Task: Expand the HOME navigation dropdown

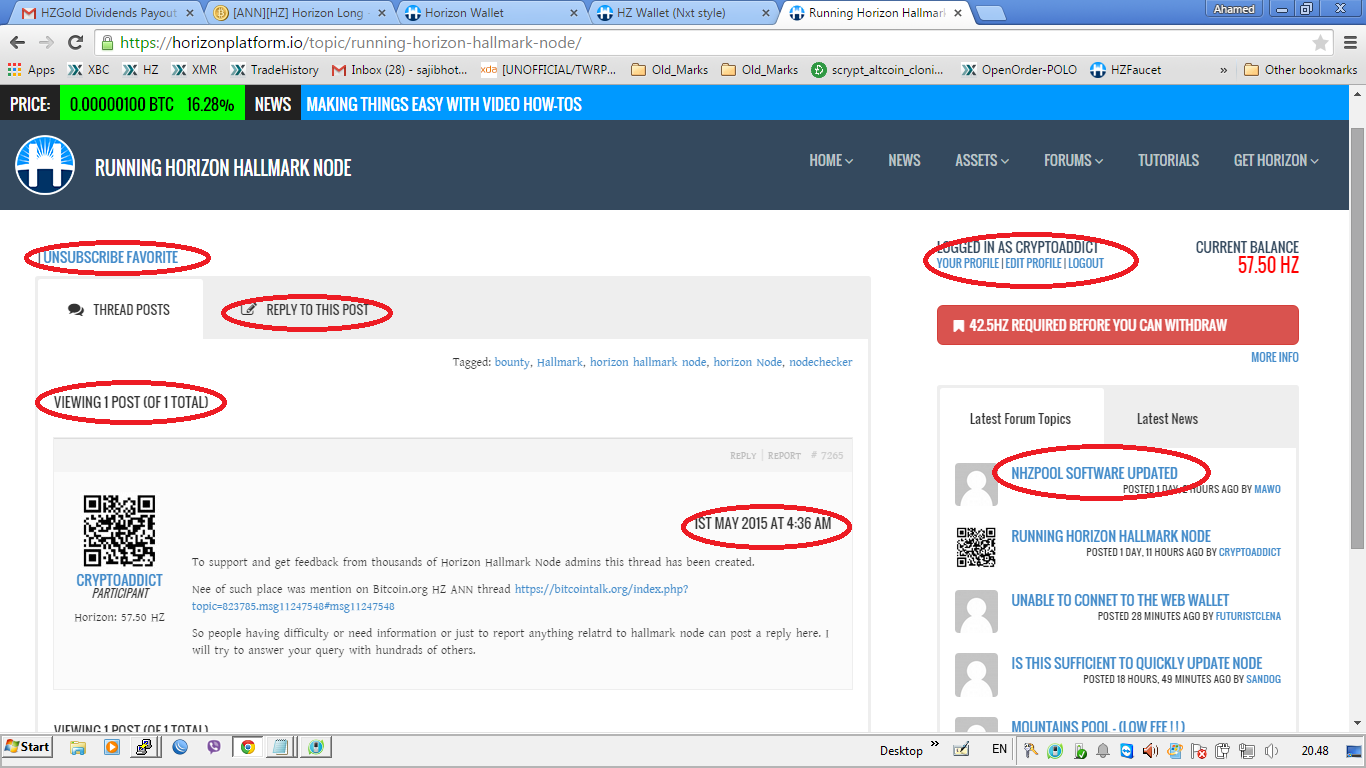Action: [x=831, y=160]
